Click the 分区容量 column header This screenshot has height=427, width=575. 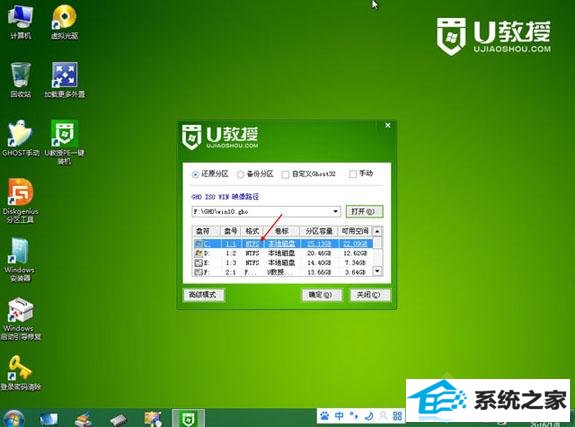(319, 231)
